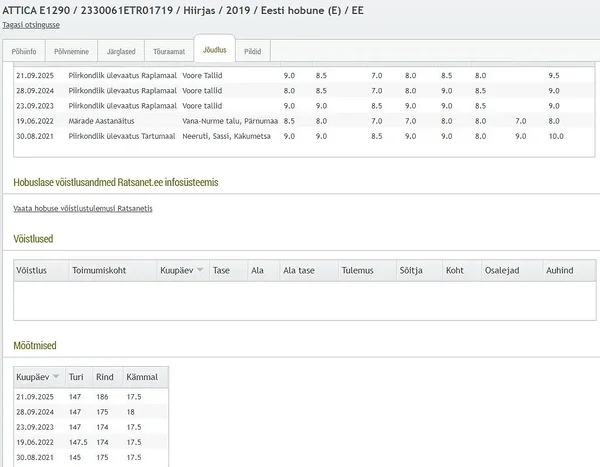
Task: Select the Jõudlus tab
Action: (x=213, y=49)
